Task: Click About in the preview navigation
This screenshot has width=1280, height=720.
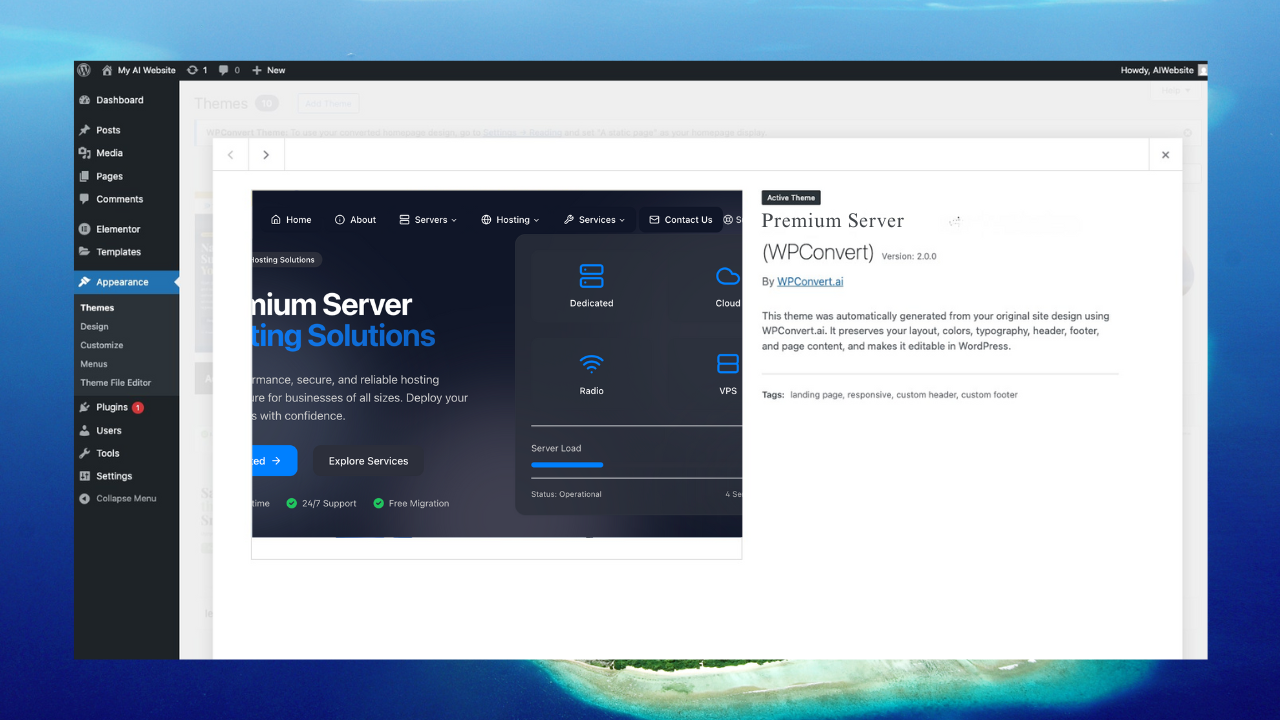Action: [x=355, y=220]
